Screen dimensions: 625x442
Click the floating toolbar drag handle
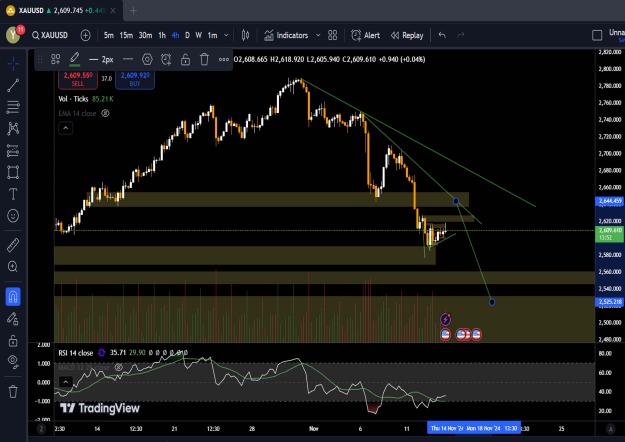(40, 59)
